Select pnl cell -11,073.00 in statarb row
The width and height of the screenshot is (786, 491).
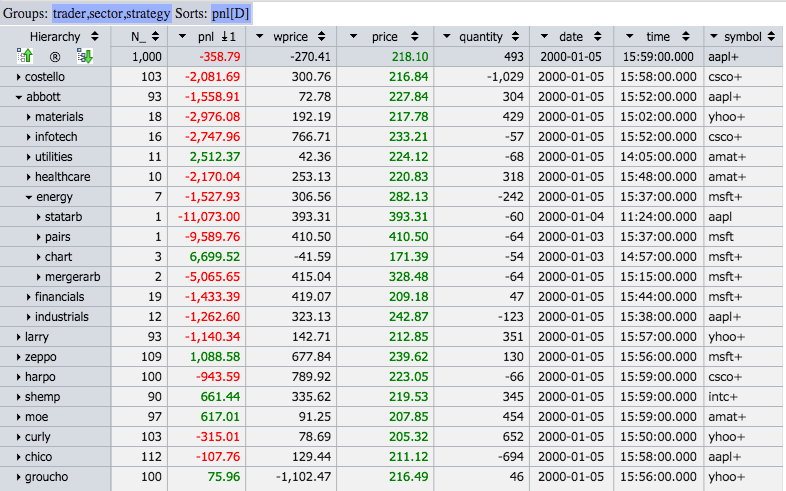[207, 217]
